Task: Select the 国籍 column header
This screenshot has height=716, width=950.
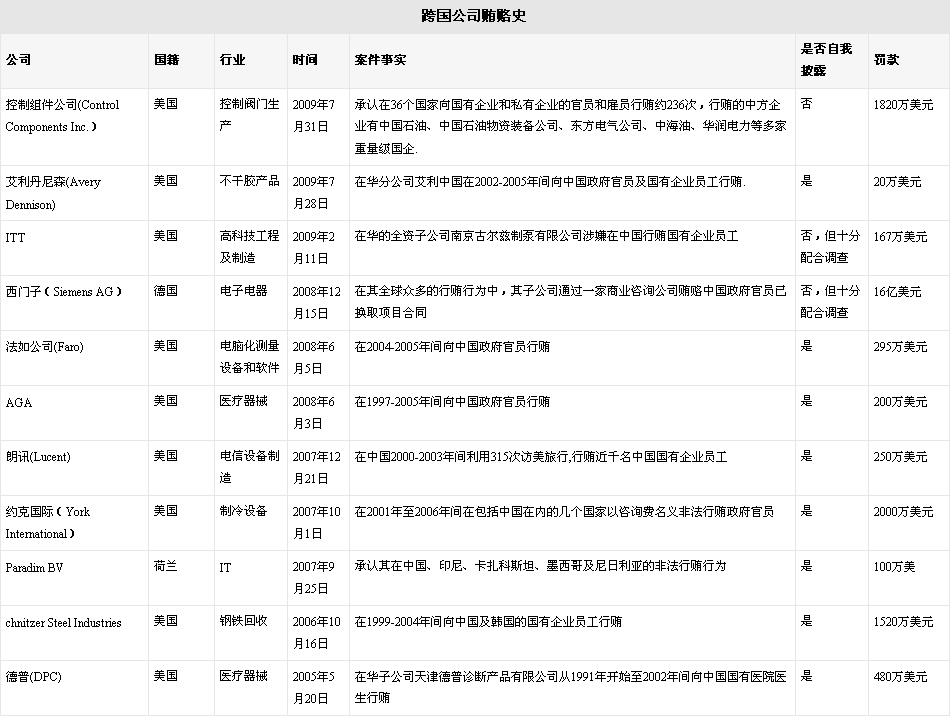Action: coord(166,60)
